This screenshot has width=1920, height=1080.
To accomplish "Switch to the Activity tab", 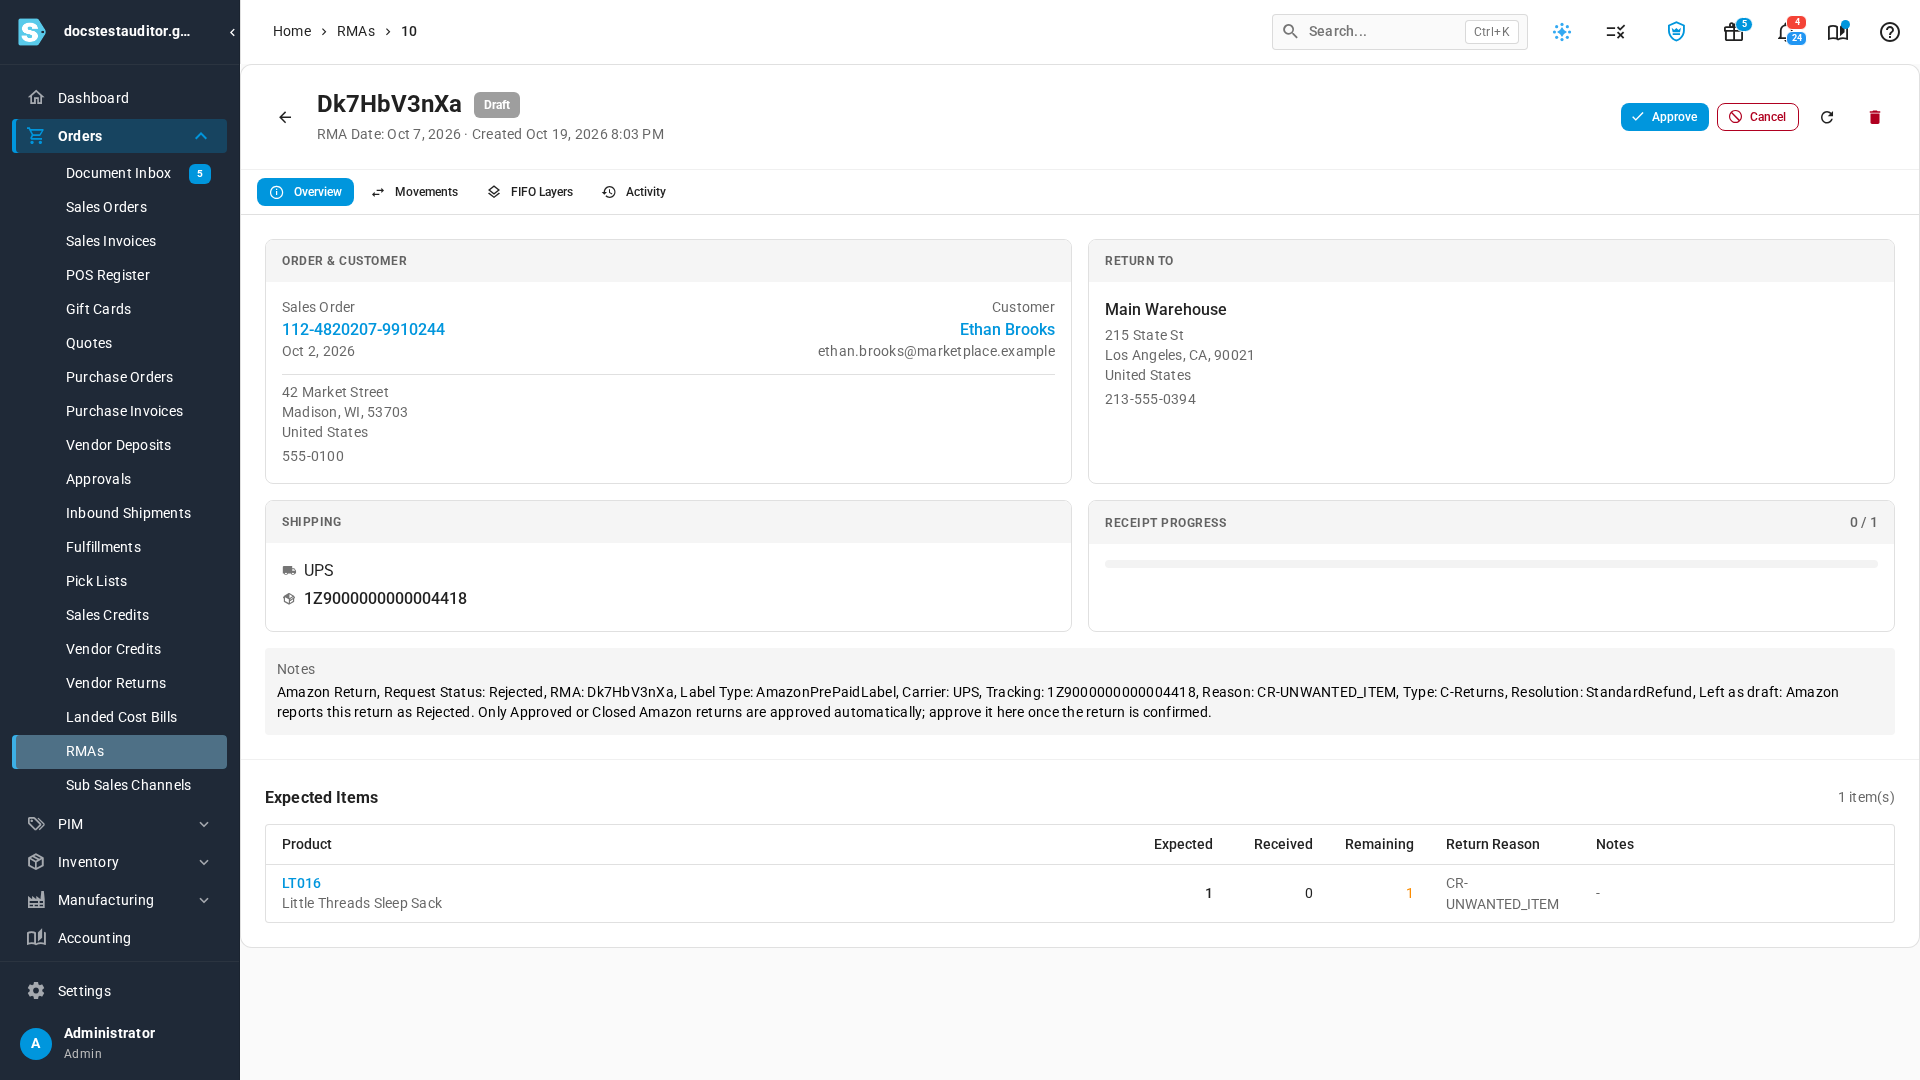I will pos(634,192).
